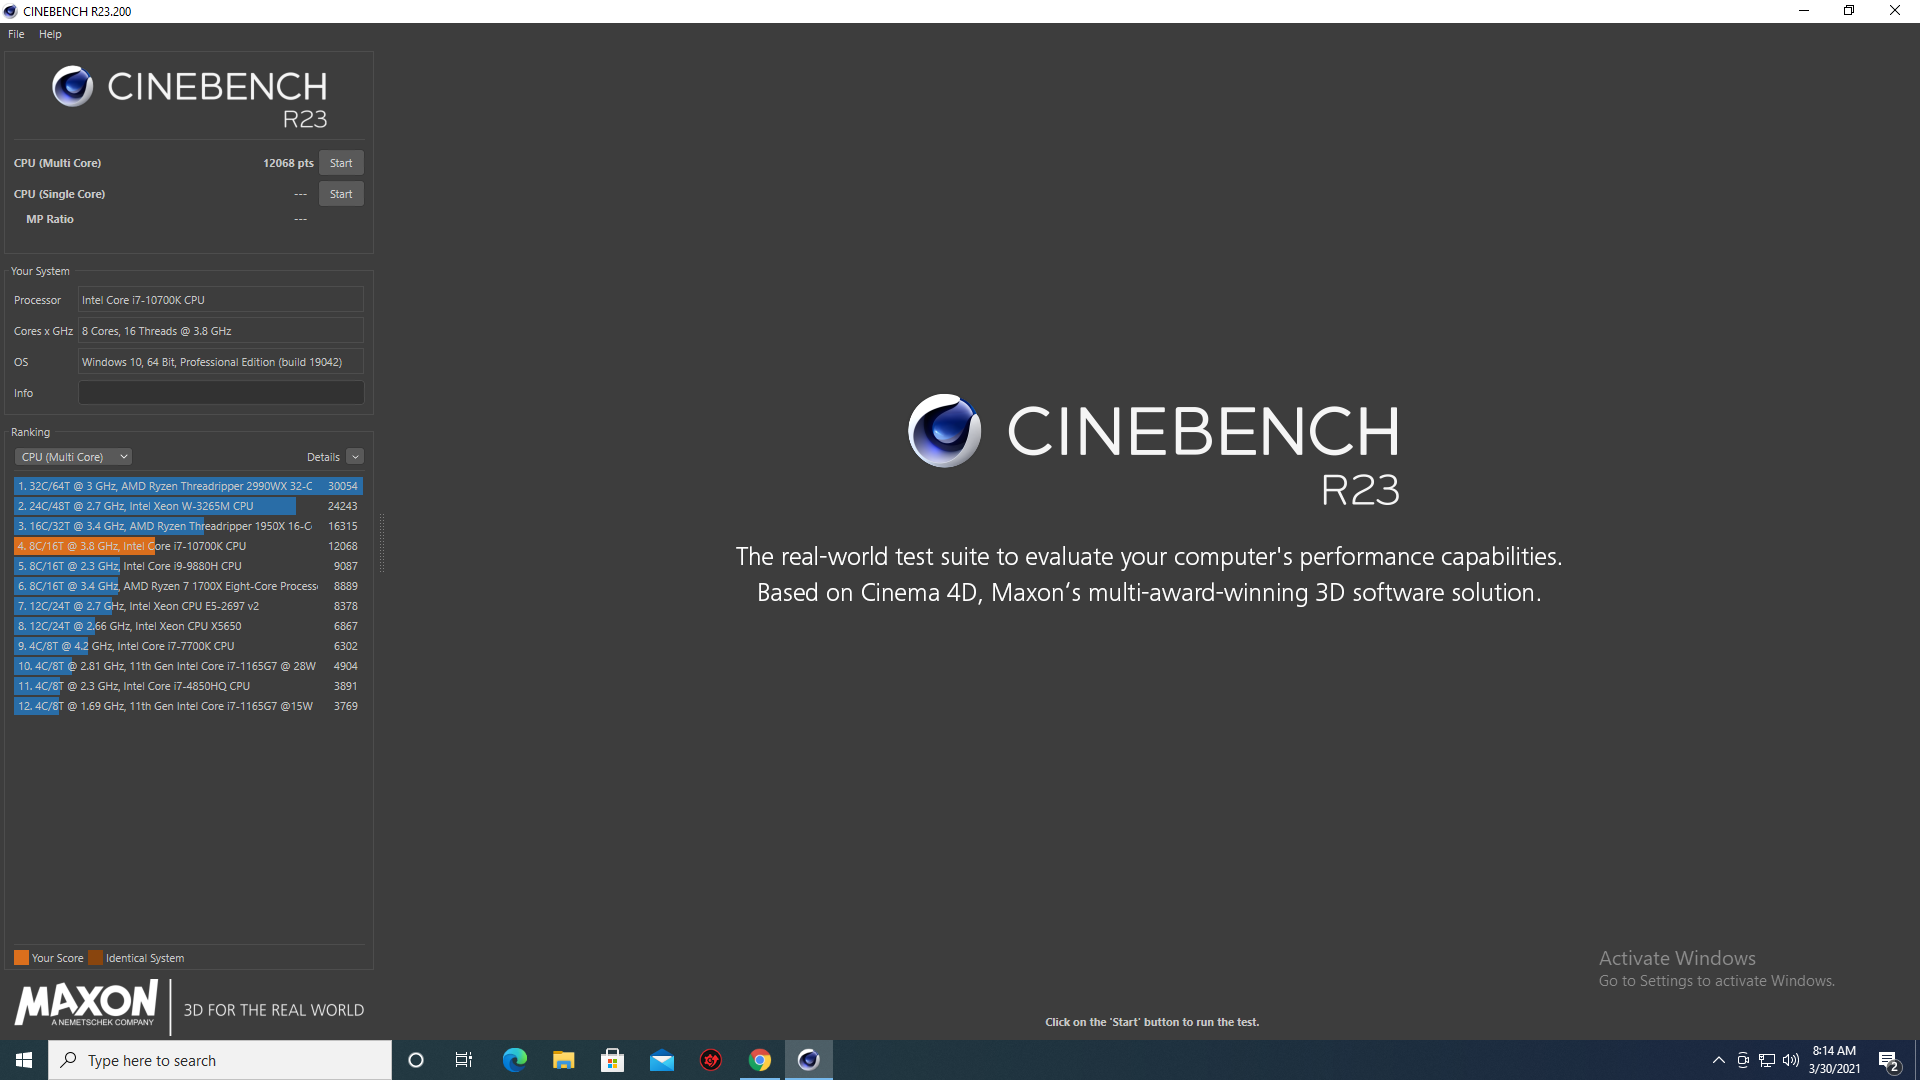The image size is (1920, 1080).
Task: Click the Maxon logo at bottom left
Action: tap(86, 1003)
